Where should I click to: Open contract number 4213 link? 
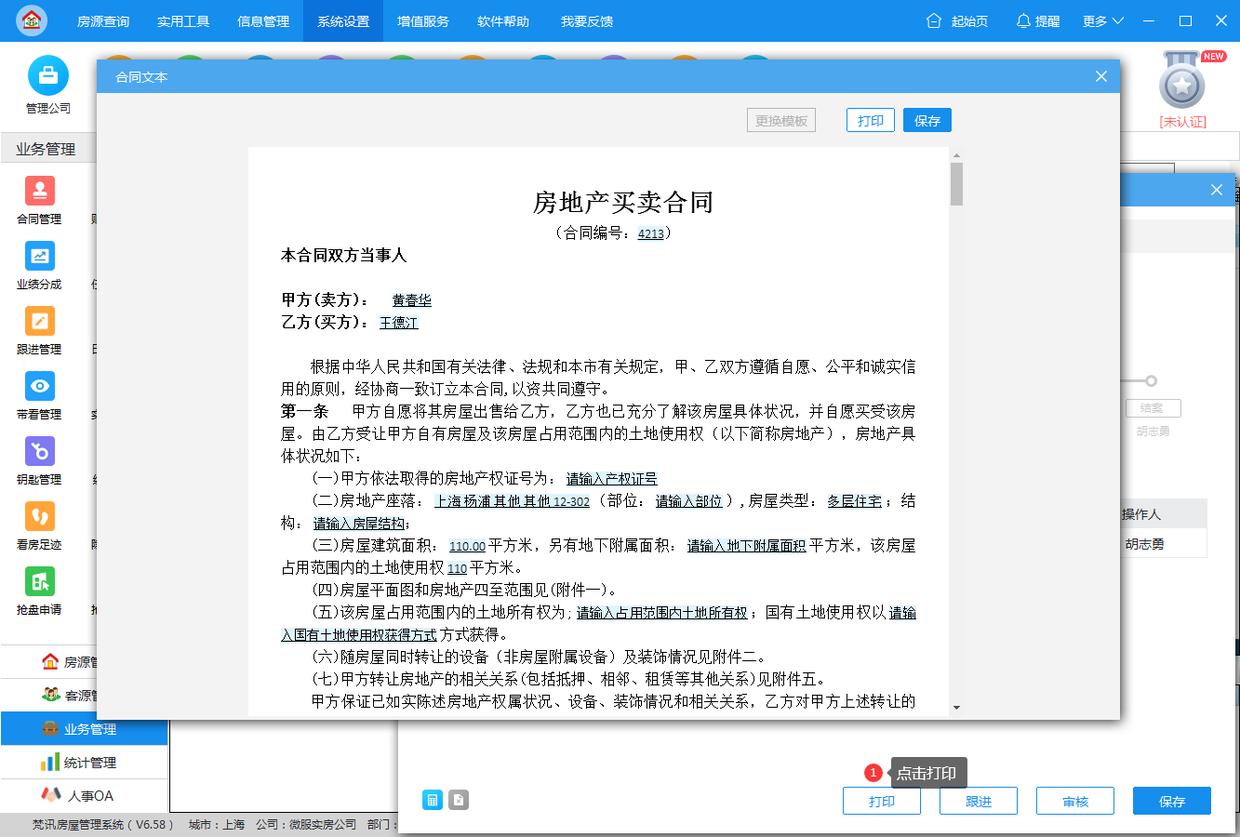tap(651, 234)
